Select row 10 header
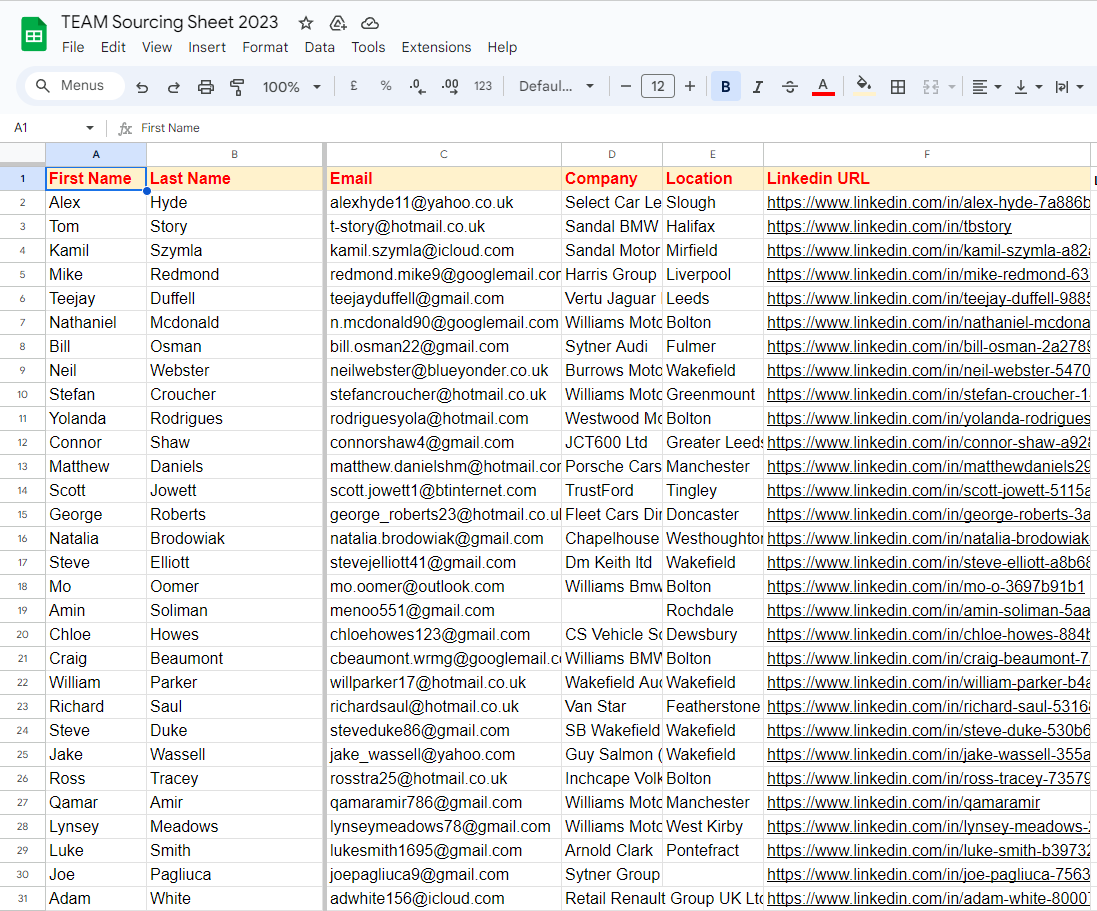This screenshot has width=1097, height=911. 22,395
